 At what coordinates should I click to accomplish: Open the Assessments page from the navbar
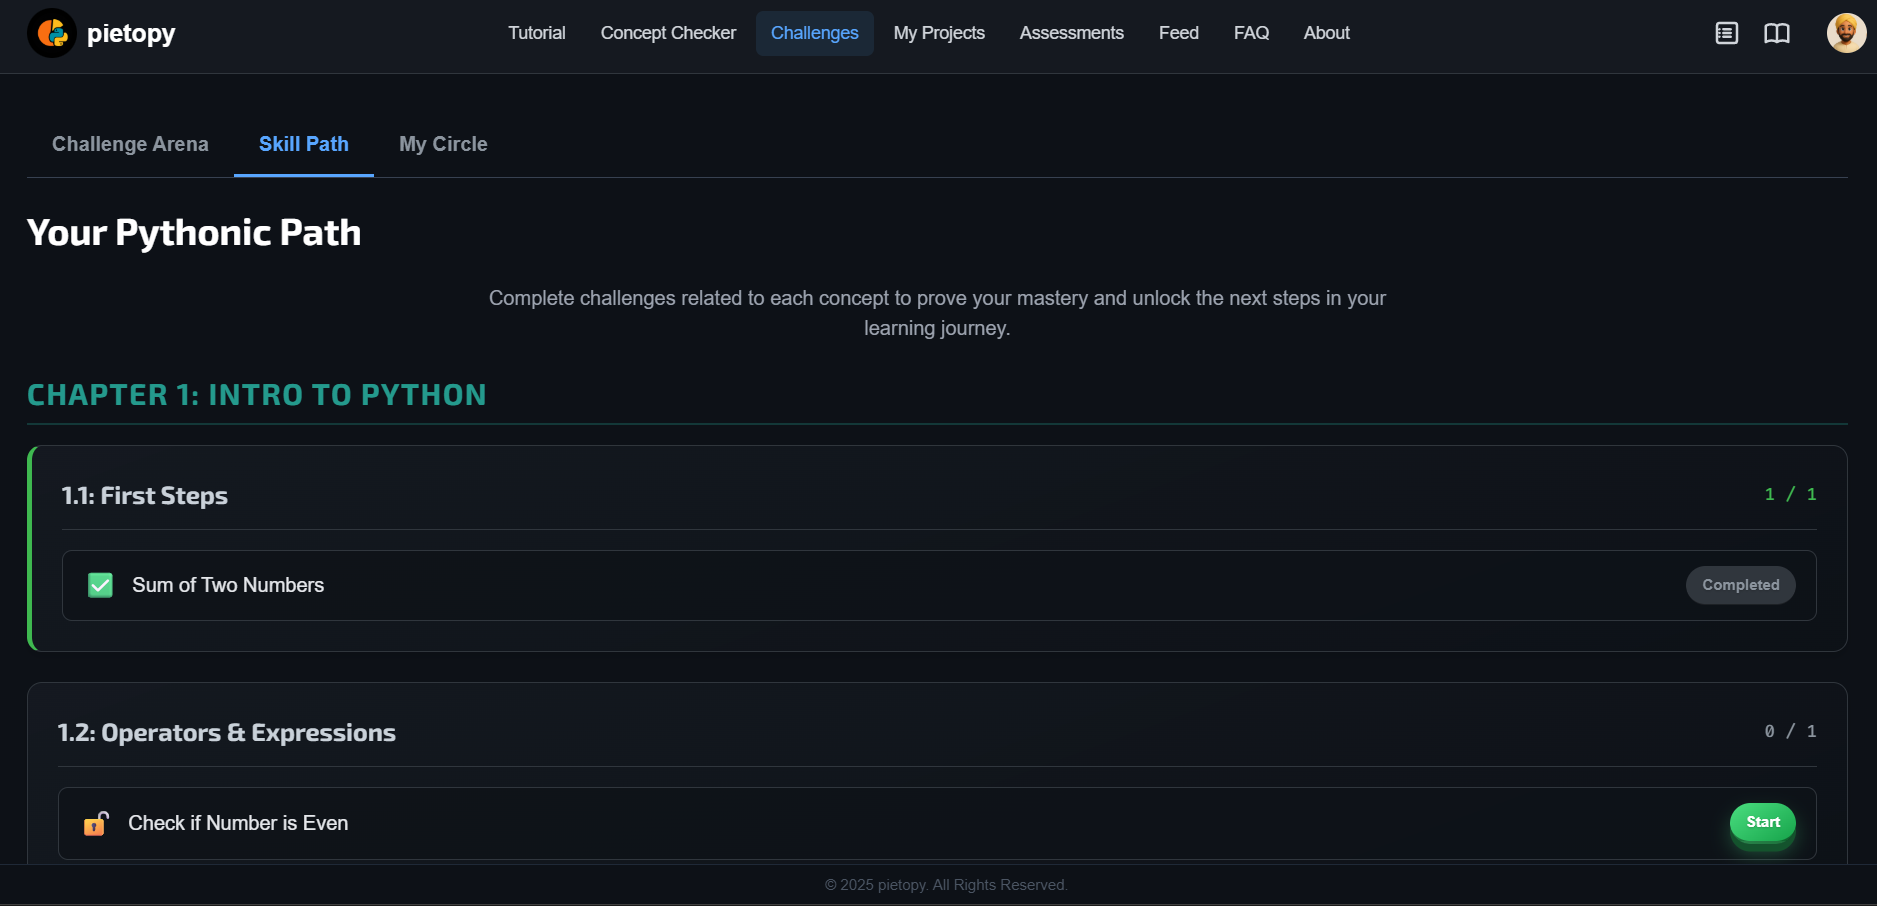(1071, 33)
